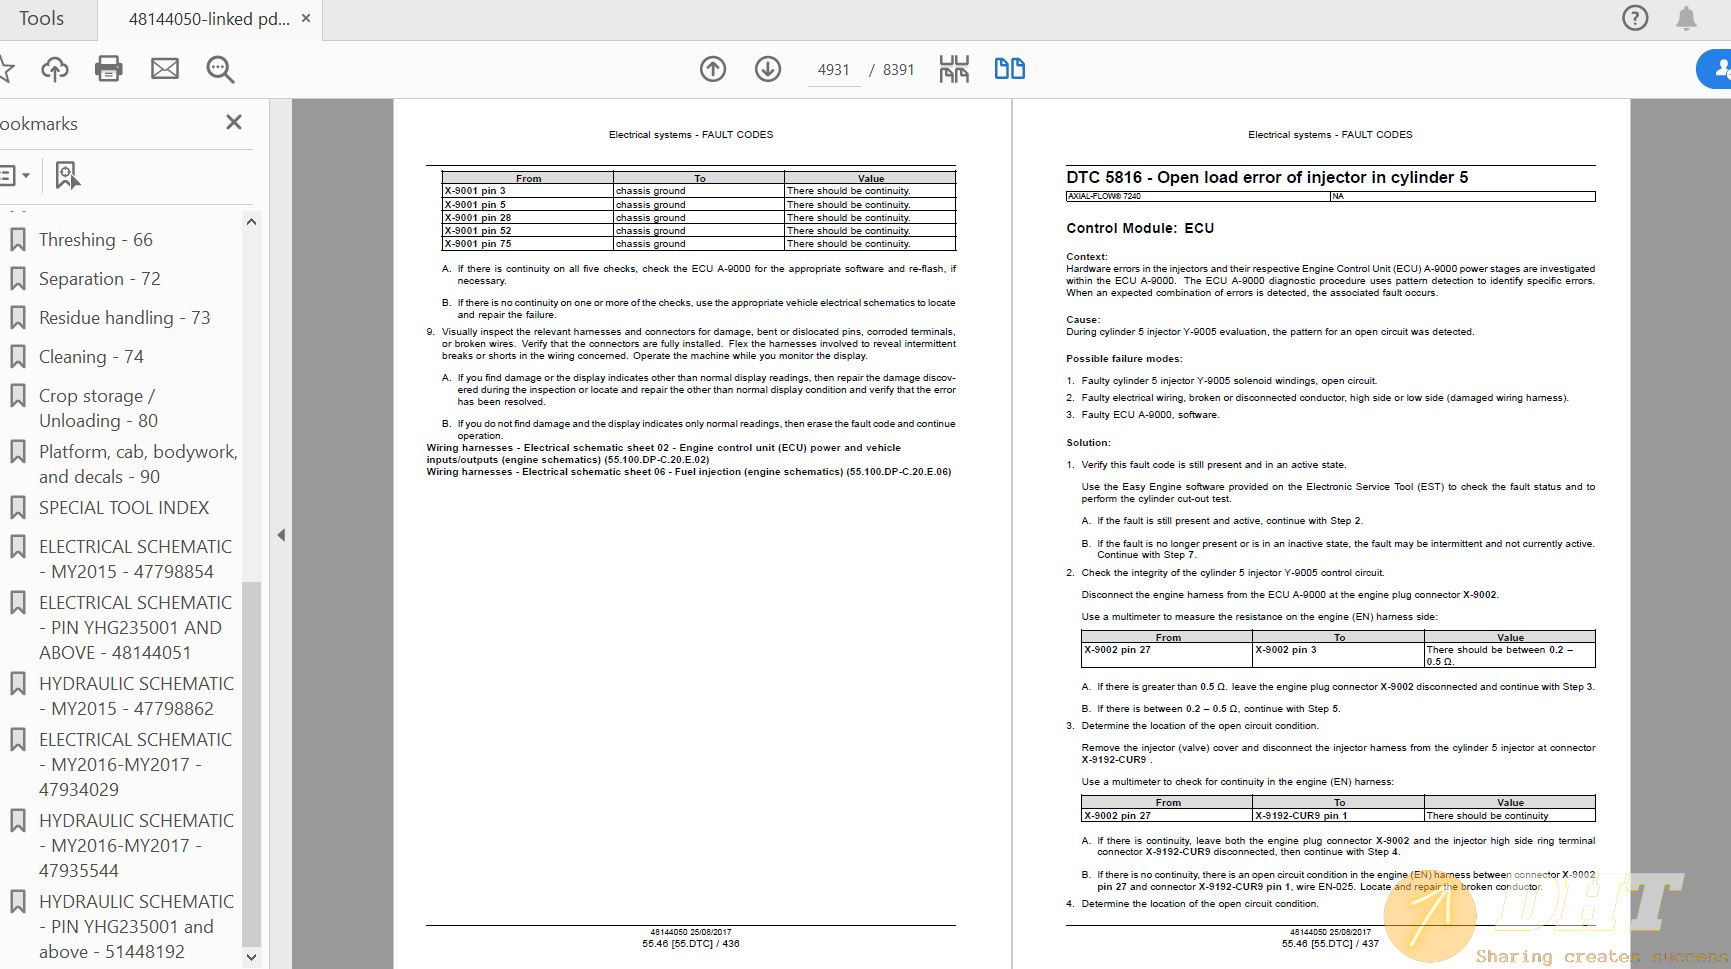The width and height of the screenshot is (1731, 969).
Task: Click the DTC 5816 heading text
Action: (1267, 177)
